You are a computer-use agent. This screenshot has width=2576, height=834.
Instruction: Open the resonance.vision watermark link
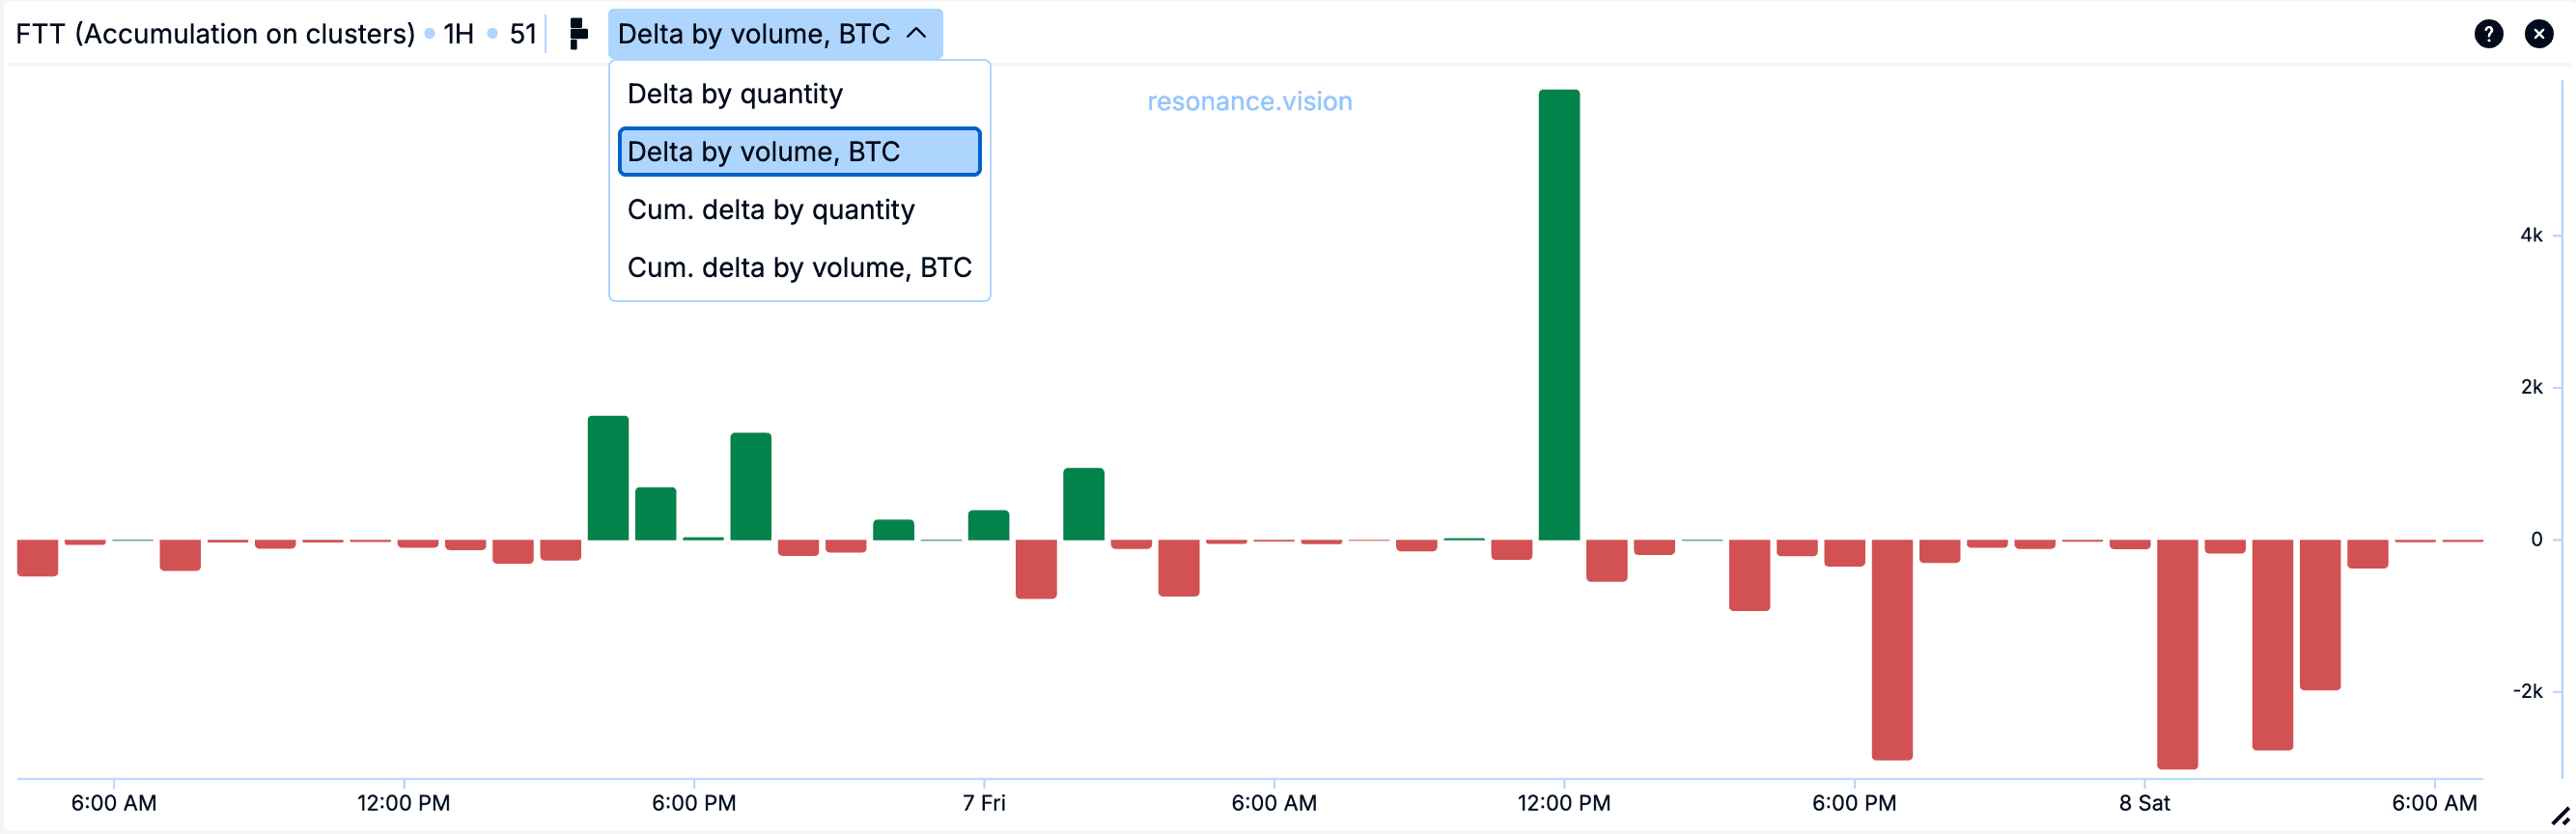pos(1249,102)
